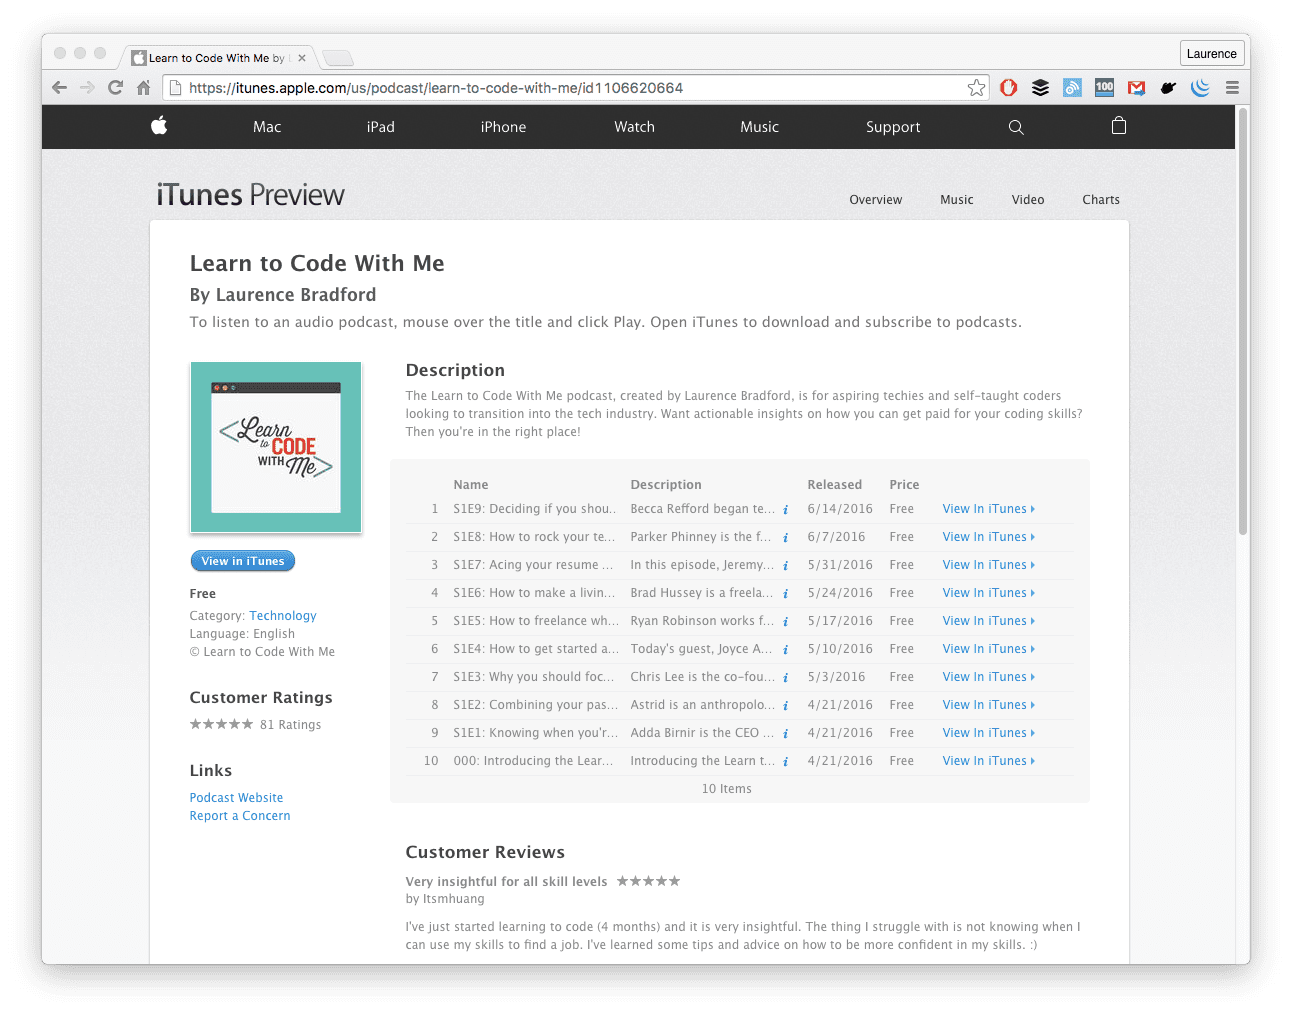Open the Mac menu item
This screenshot has width=1292, height=1014.
point(267,127)
